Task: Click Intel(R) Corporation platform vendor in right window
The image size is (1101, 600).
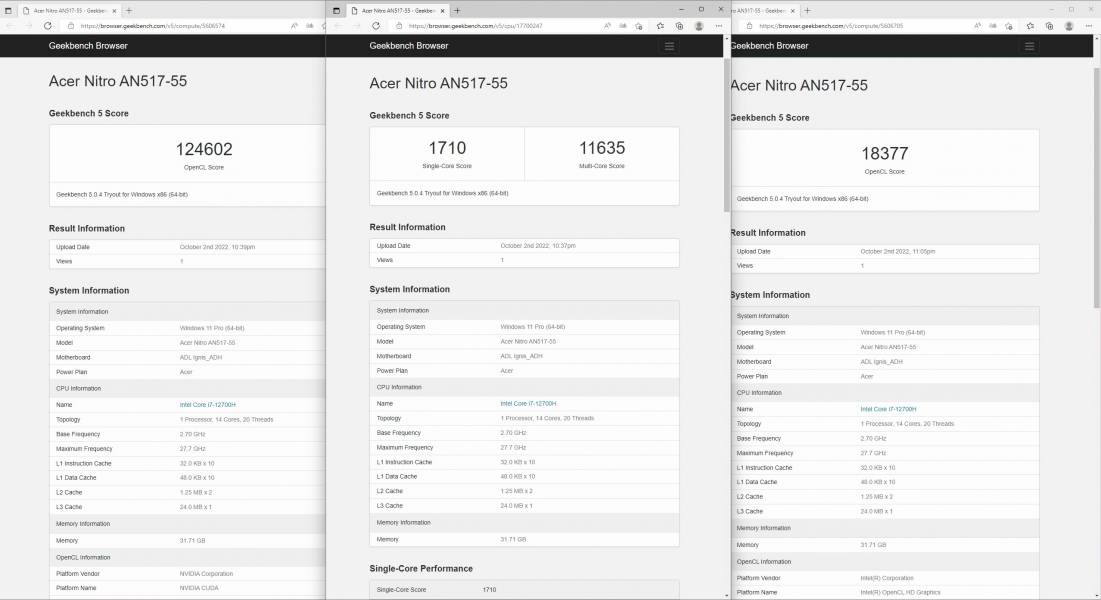Action: point(887,578)
